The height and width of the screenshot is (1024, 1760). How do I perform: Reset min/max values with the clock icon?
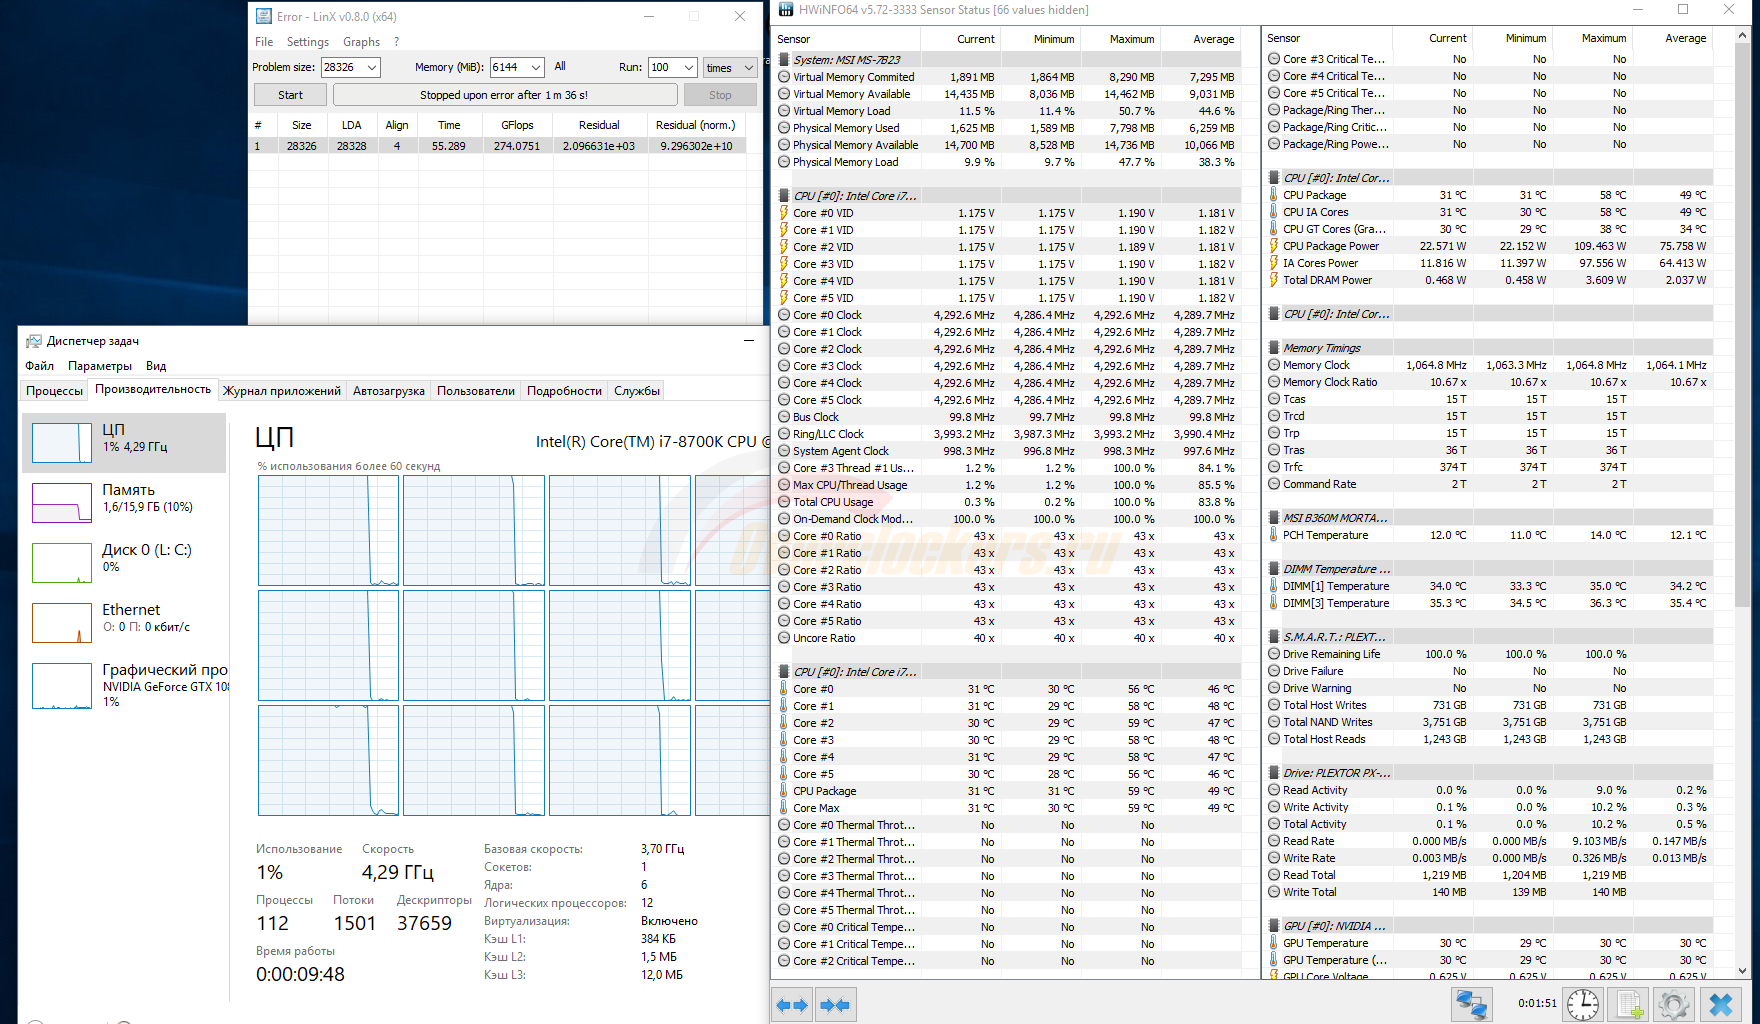pyautogui.click(x=1582, y=1005)
